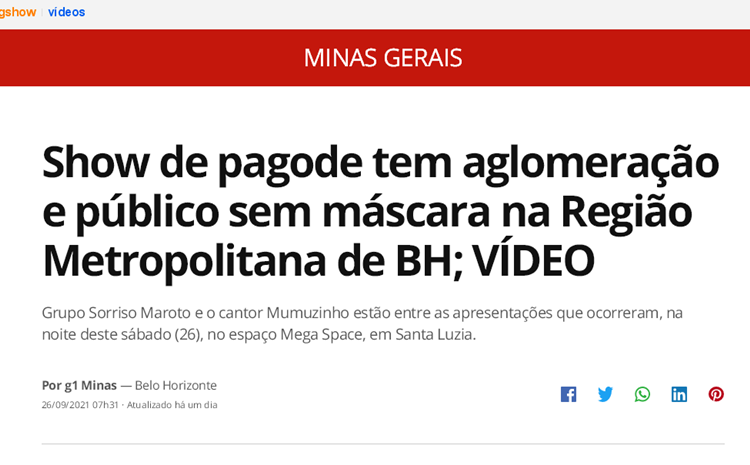
Task: Click the word VÍDEO in the headline
Action: (533, 261)
